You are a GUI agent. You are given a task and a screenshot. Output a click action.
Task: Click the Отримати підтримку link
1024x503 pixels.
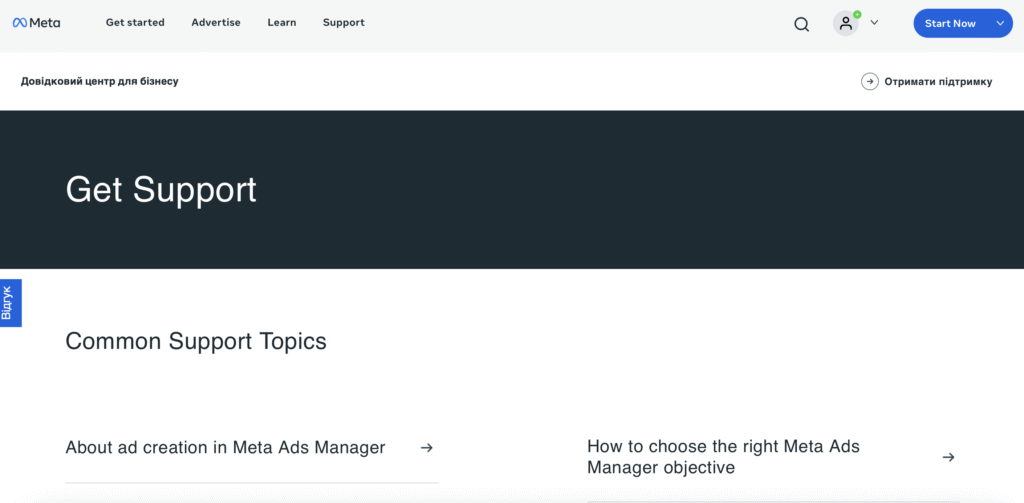tap(938, 81)
